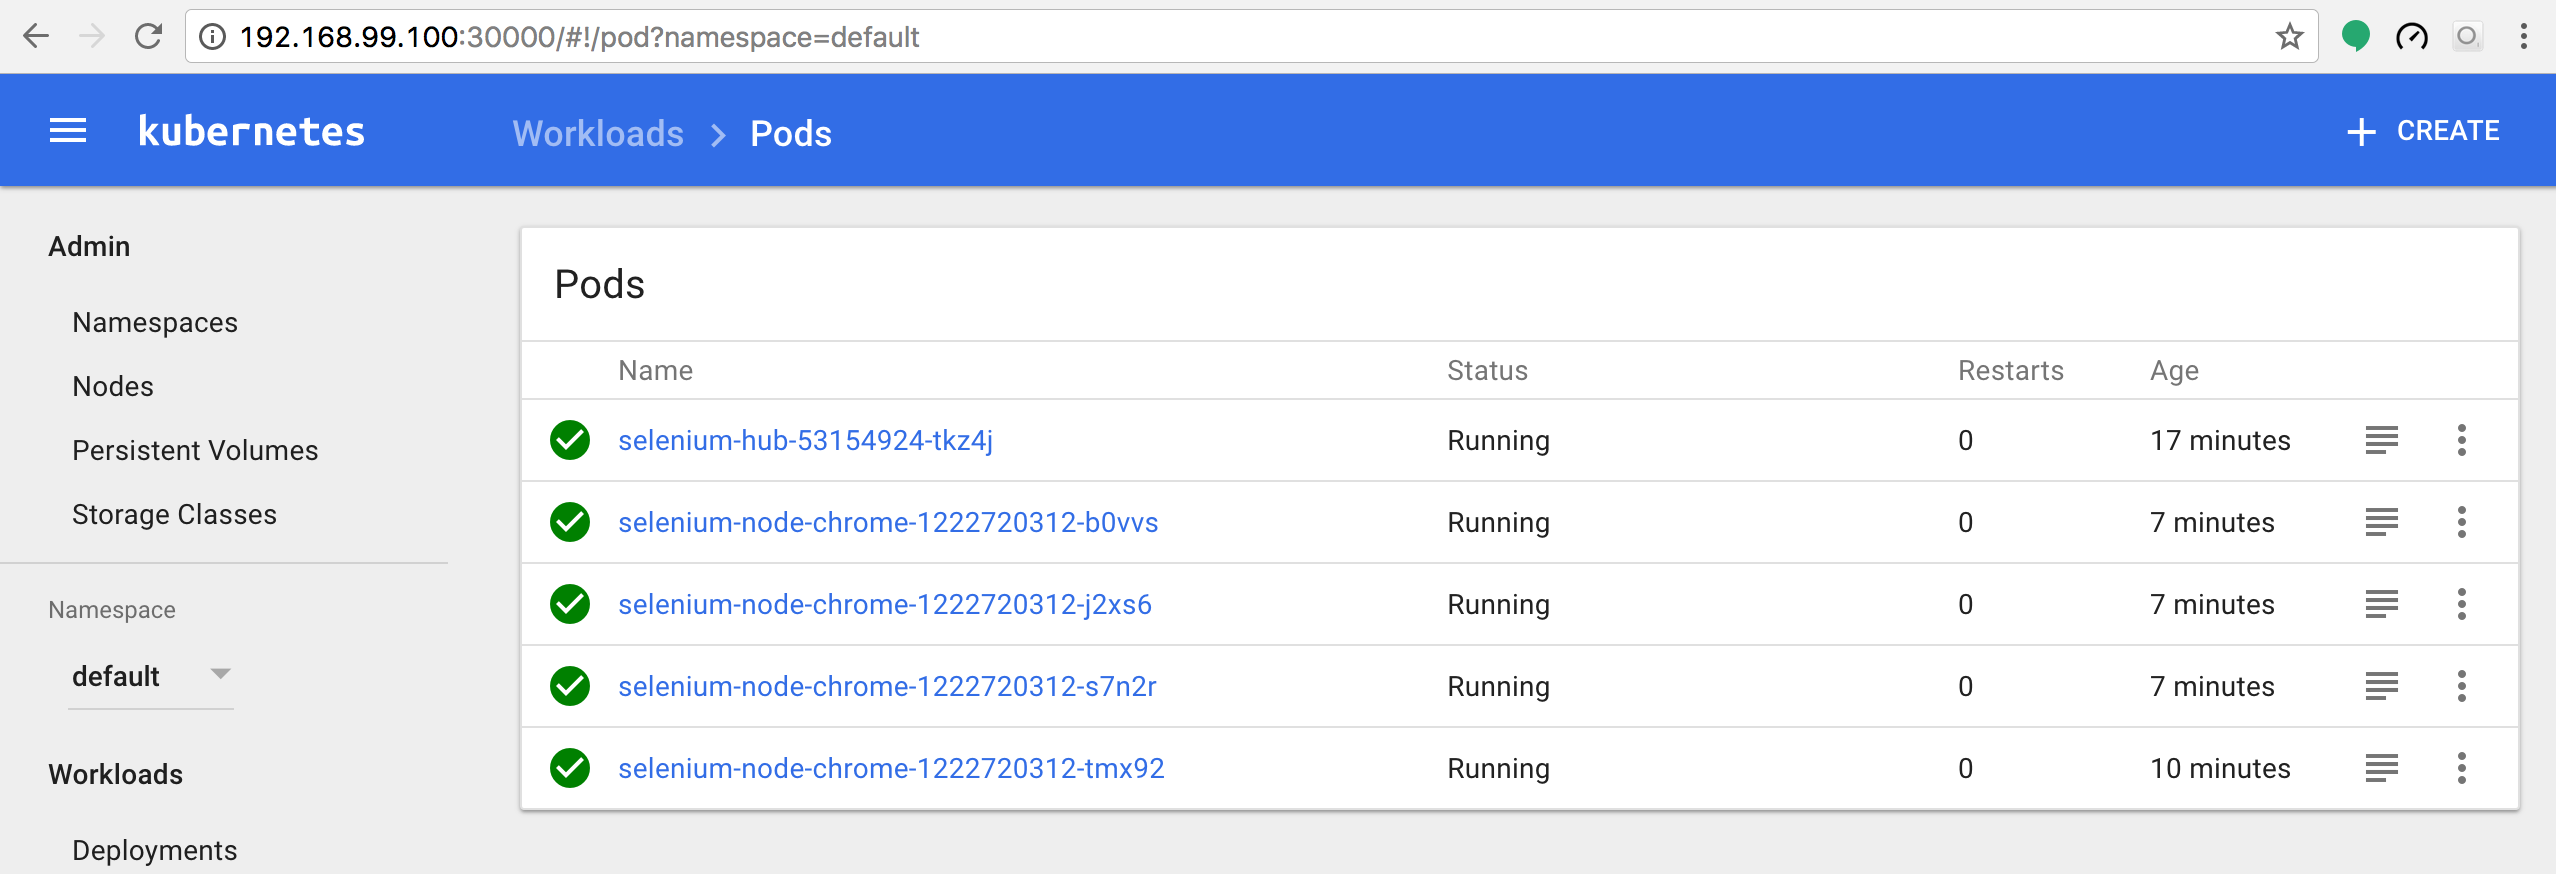Click status check icon of s7n2r pod
This screenshot has width=2556, height=874.
click(x=570, y=686)
